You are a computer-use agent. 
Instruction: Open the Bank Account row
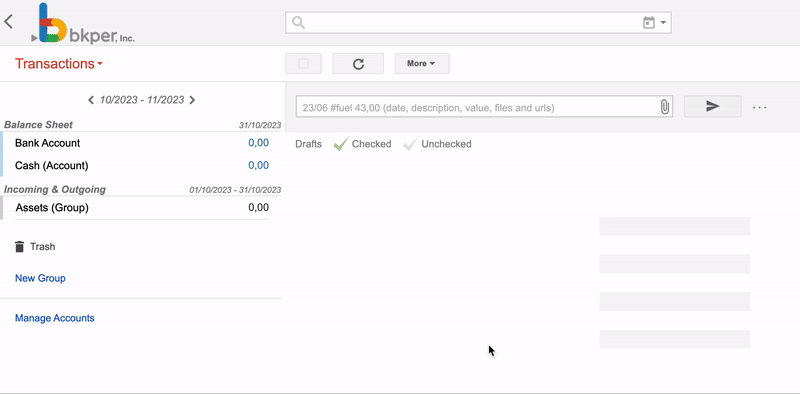point(142,143)
